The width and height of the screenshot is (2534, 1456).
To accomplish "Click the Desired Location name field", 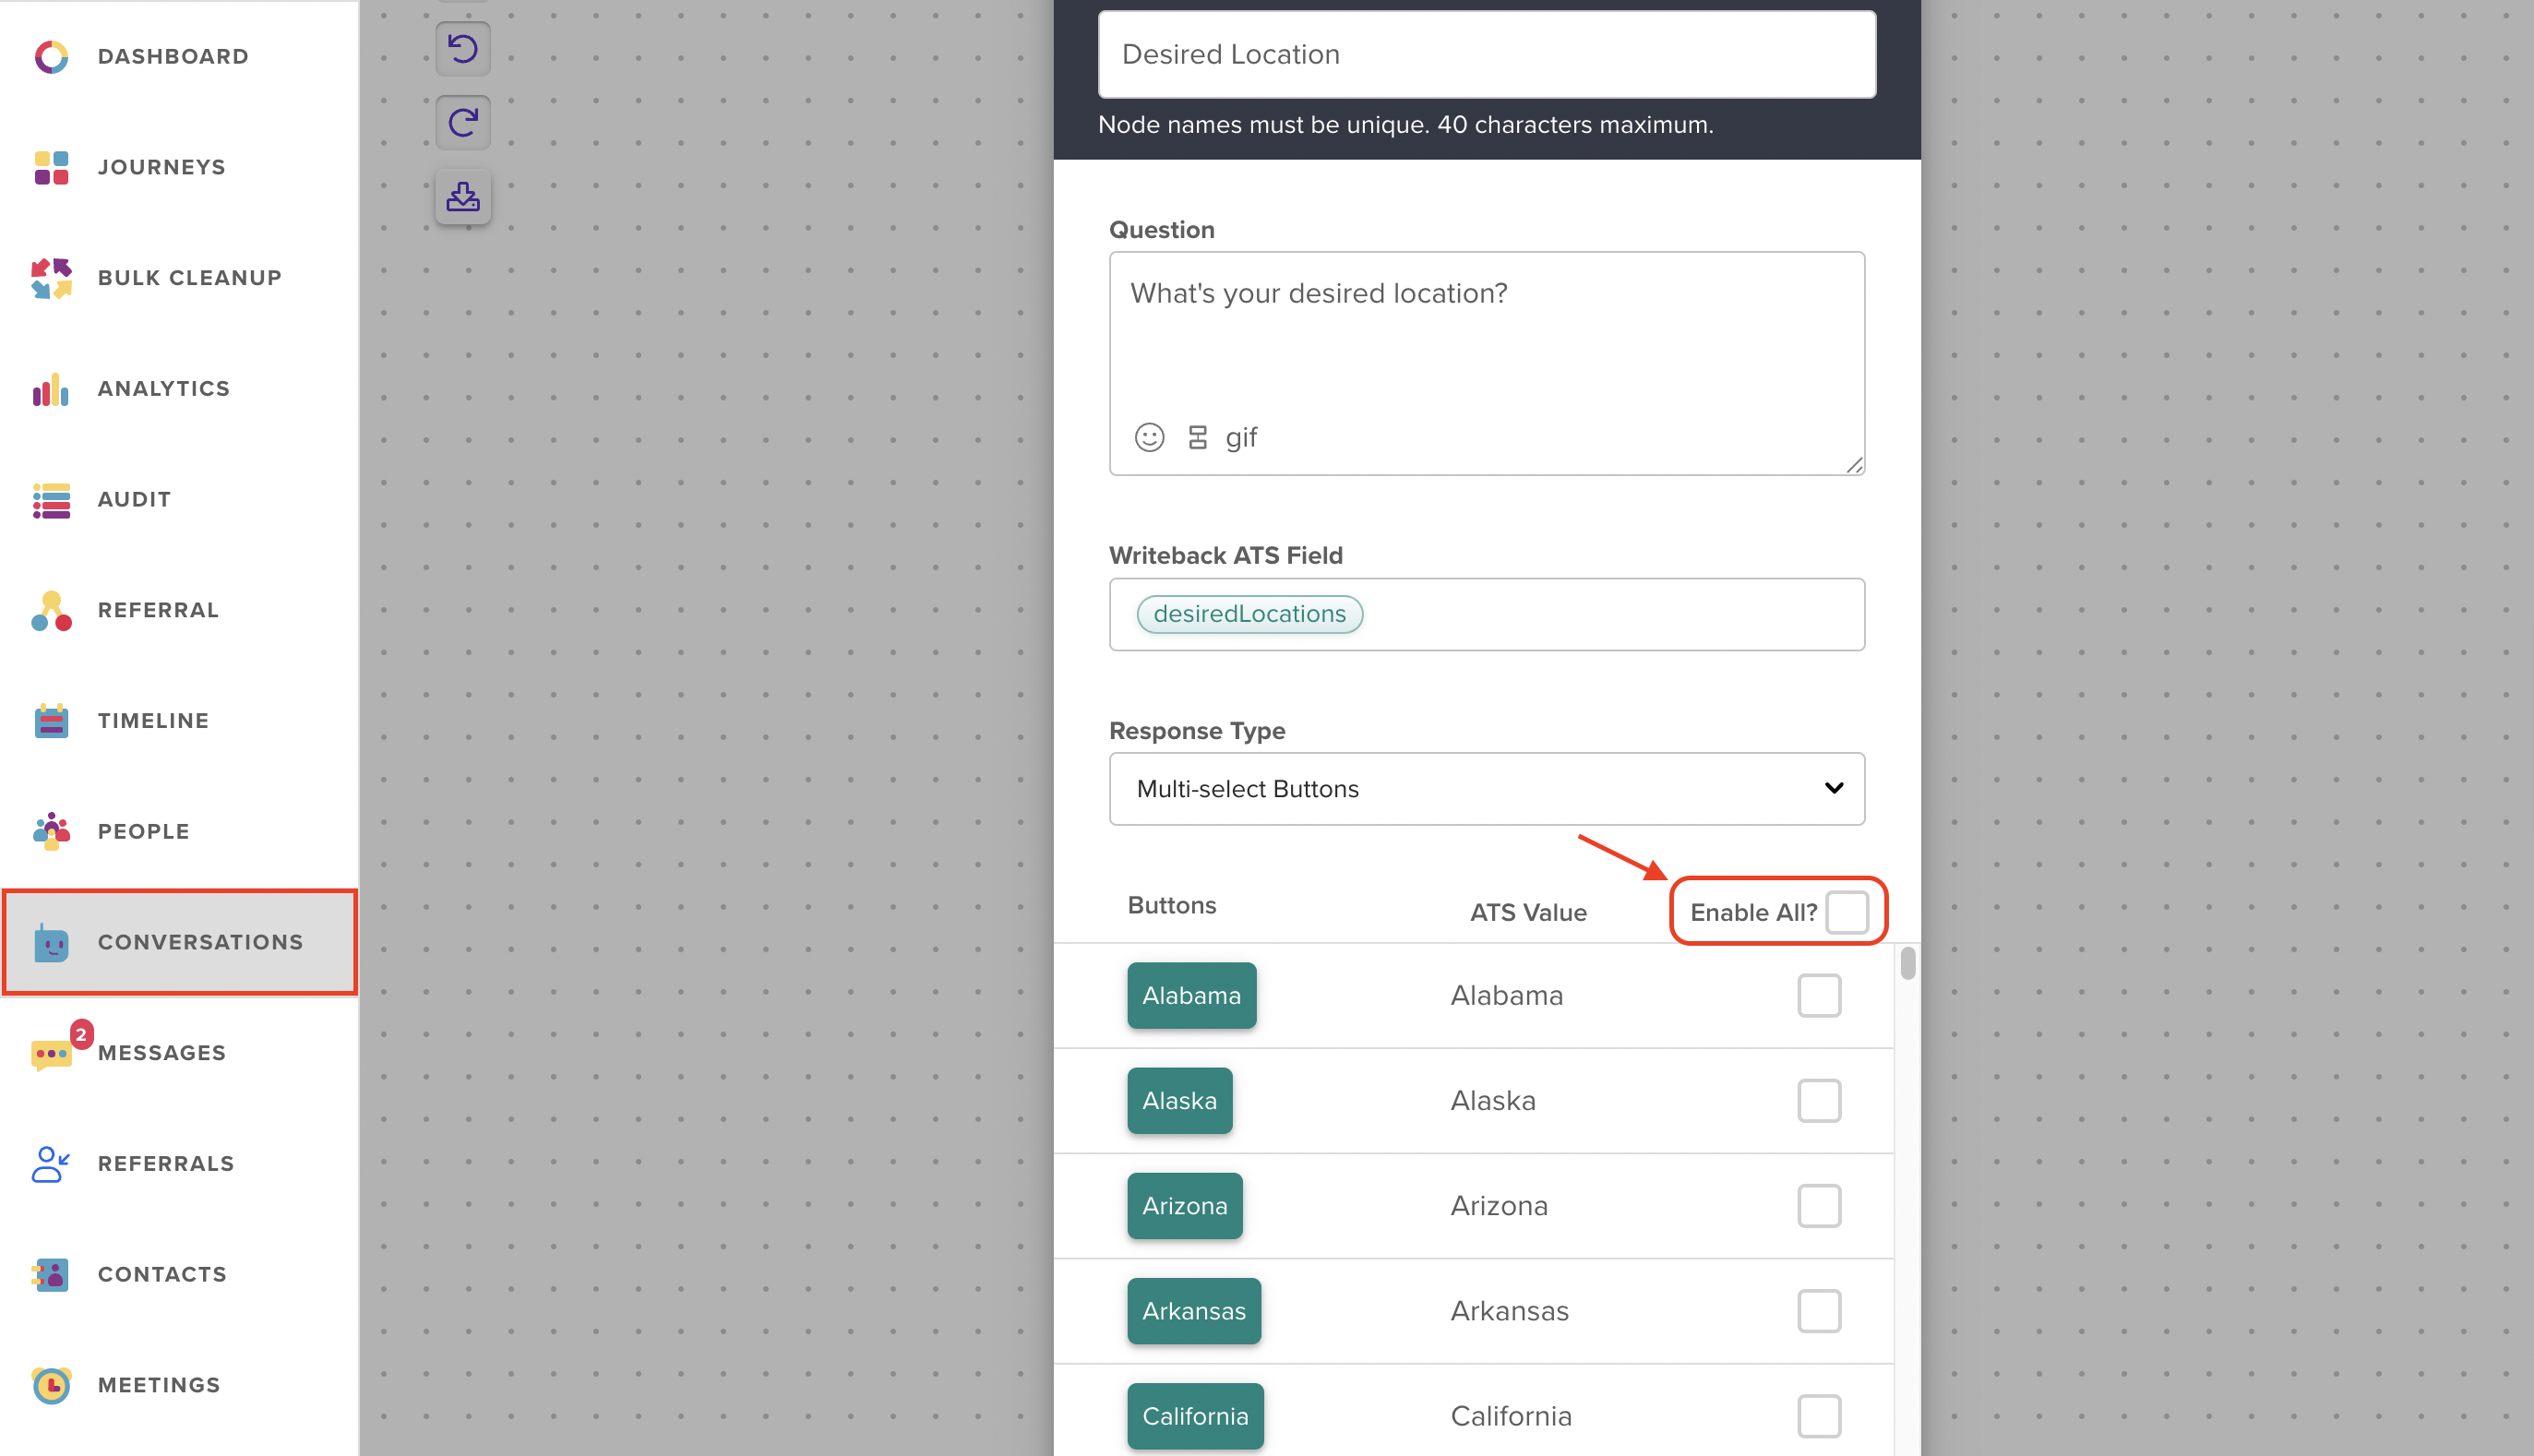I will pyautogui.click(x=1486, y=54).
